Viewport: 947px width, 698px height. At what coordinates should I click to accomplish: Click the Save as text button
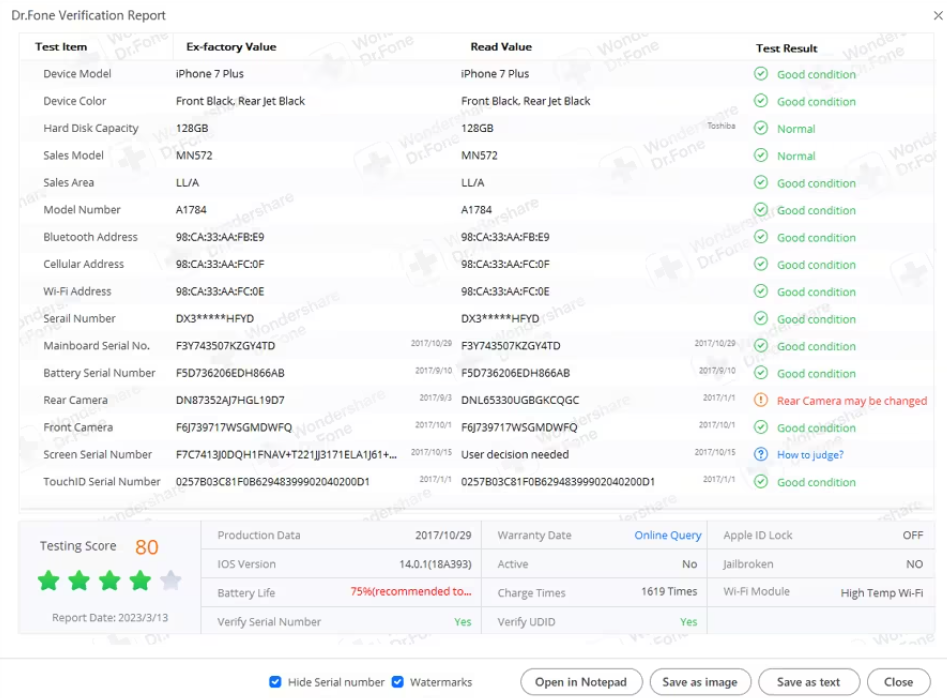[809, 682]
